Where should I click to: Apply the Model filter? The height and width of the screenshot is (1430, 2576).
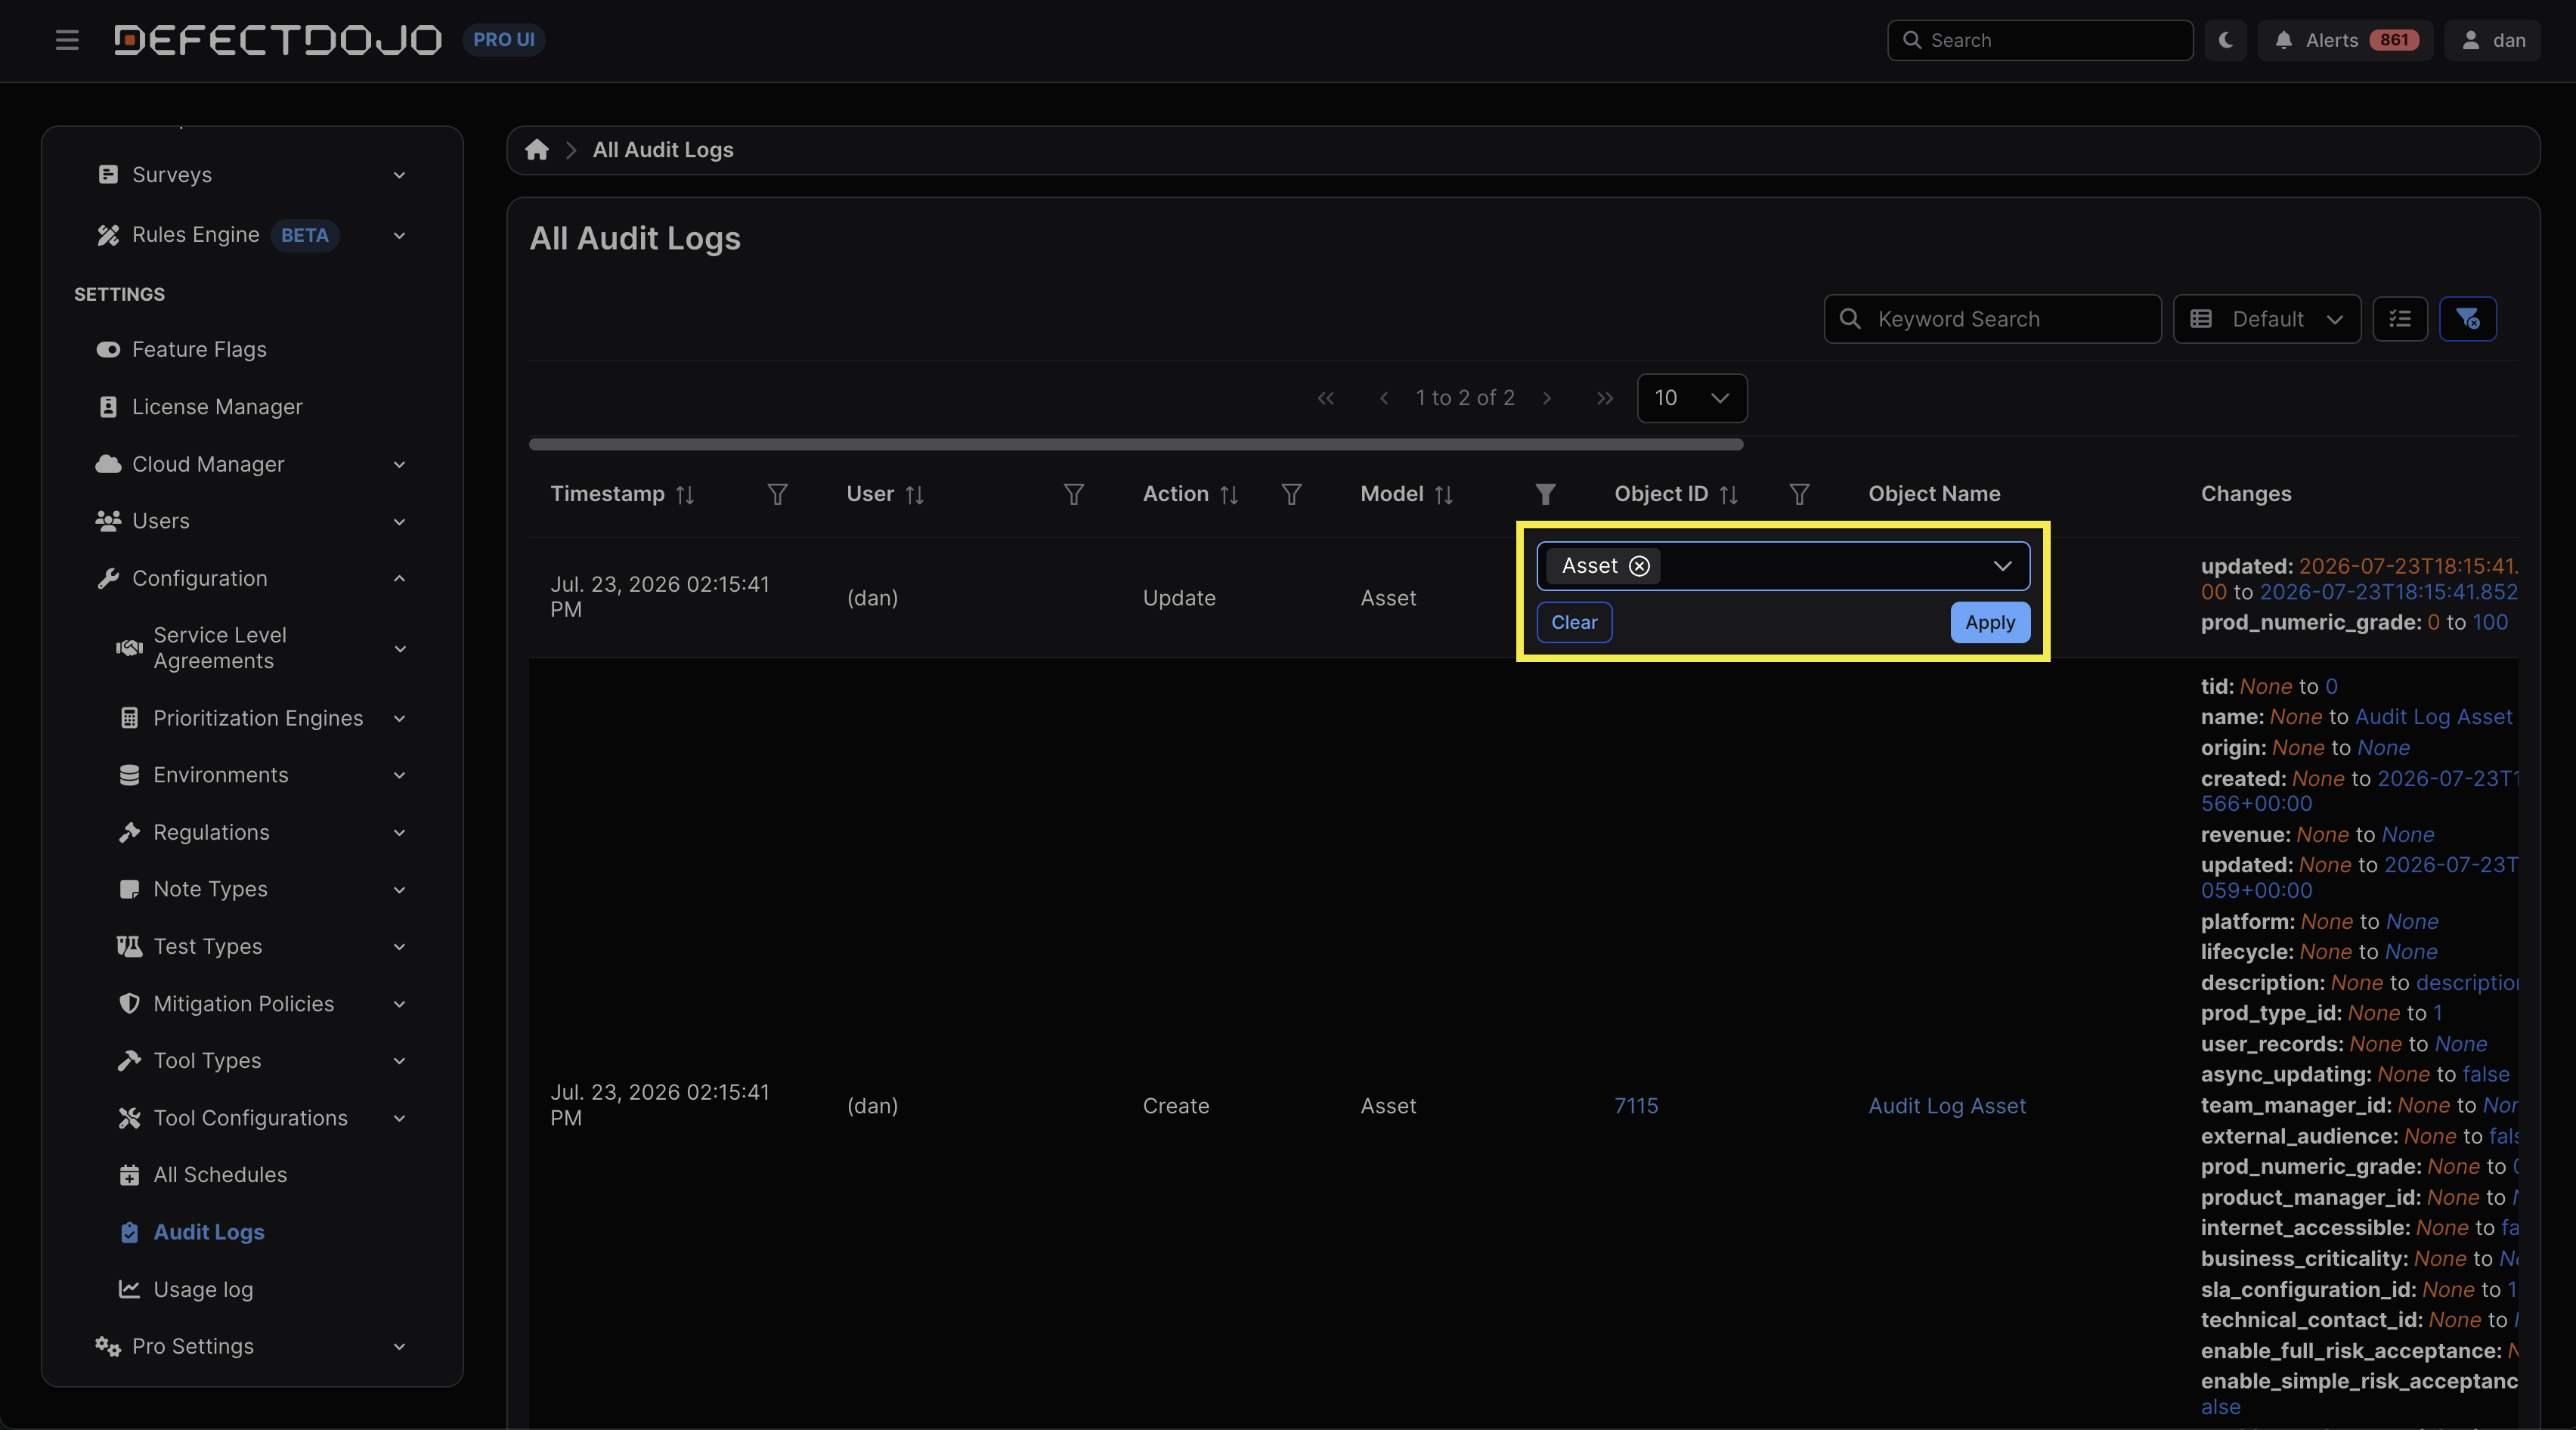(1989, 622)
